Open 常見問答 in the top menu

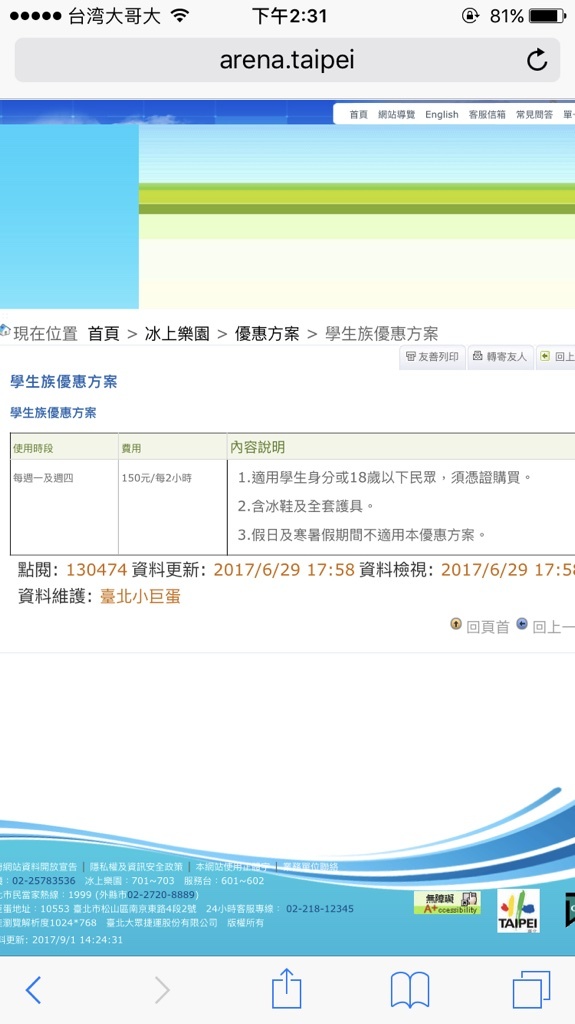pos(534,114)
